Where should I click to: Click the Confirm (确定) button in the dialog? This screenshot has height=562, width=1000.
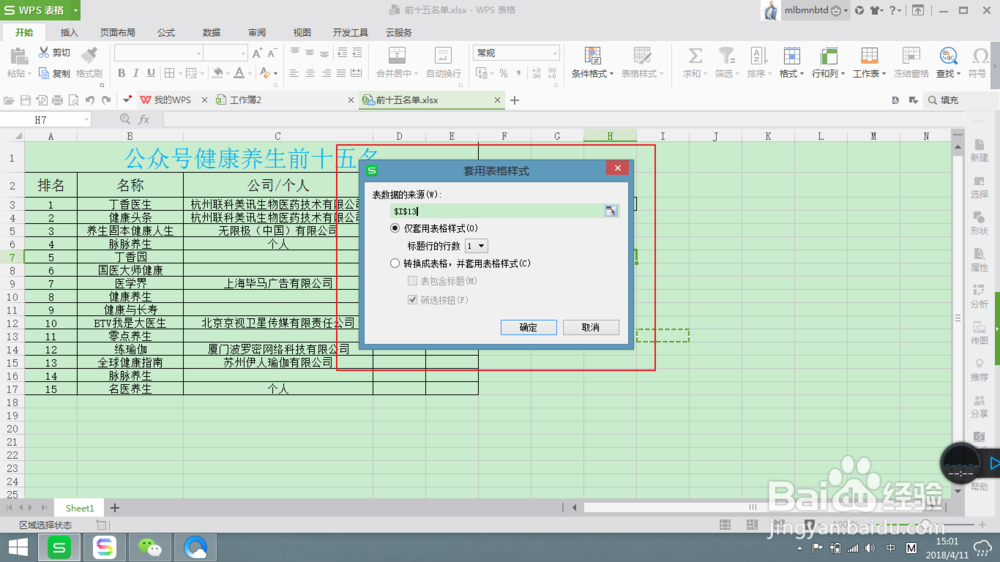(528, 327)
